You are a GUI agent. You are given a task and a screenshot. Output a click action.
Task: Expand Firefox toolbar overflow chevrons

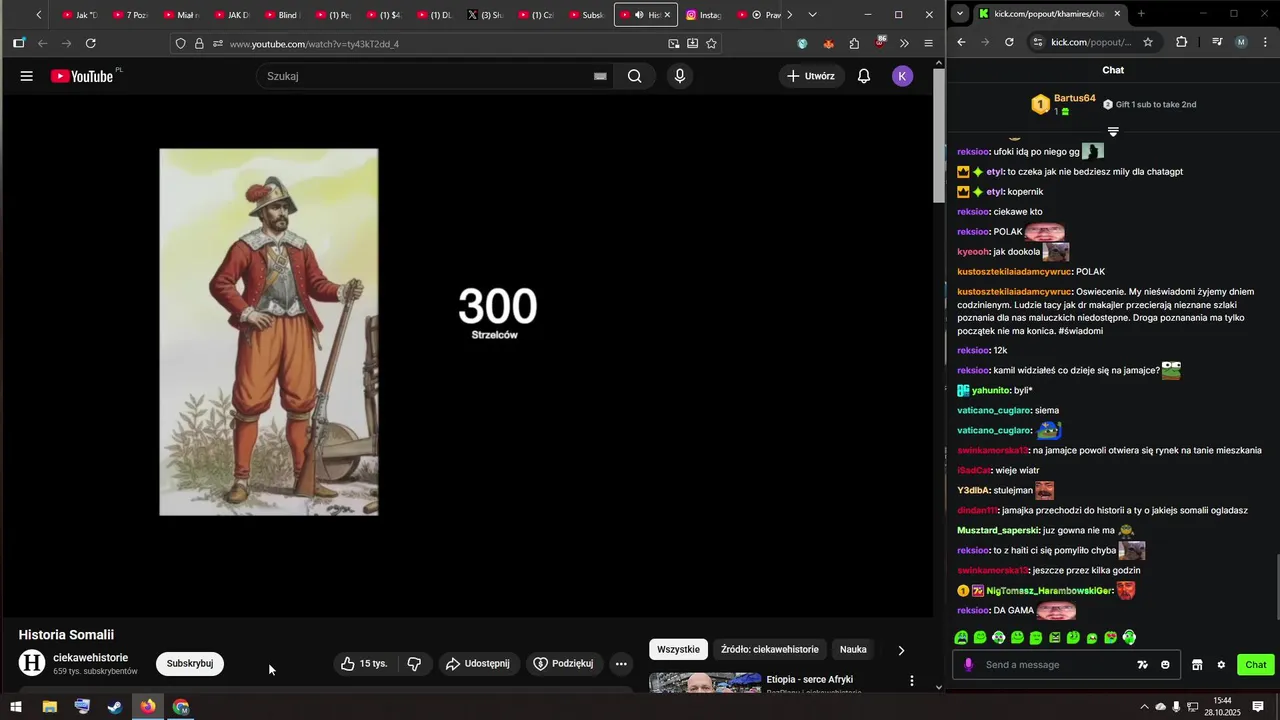pyautogui.click(x=904, y=44)
